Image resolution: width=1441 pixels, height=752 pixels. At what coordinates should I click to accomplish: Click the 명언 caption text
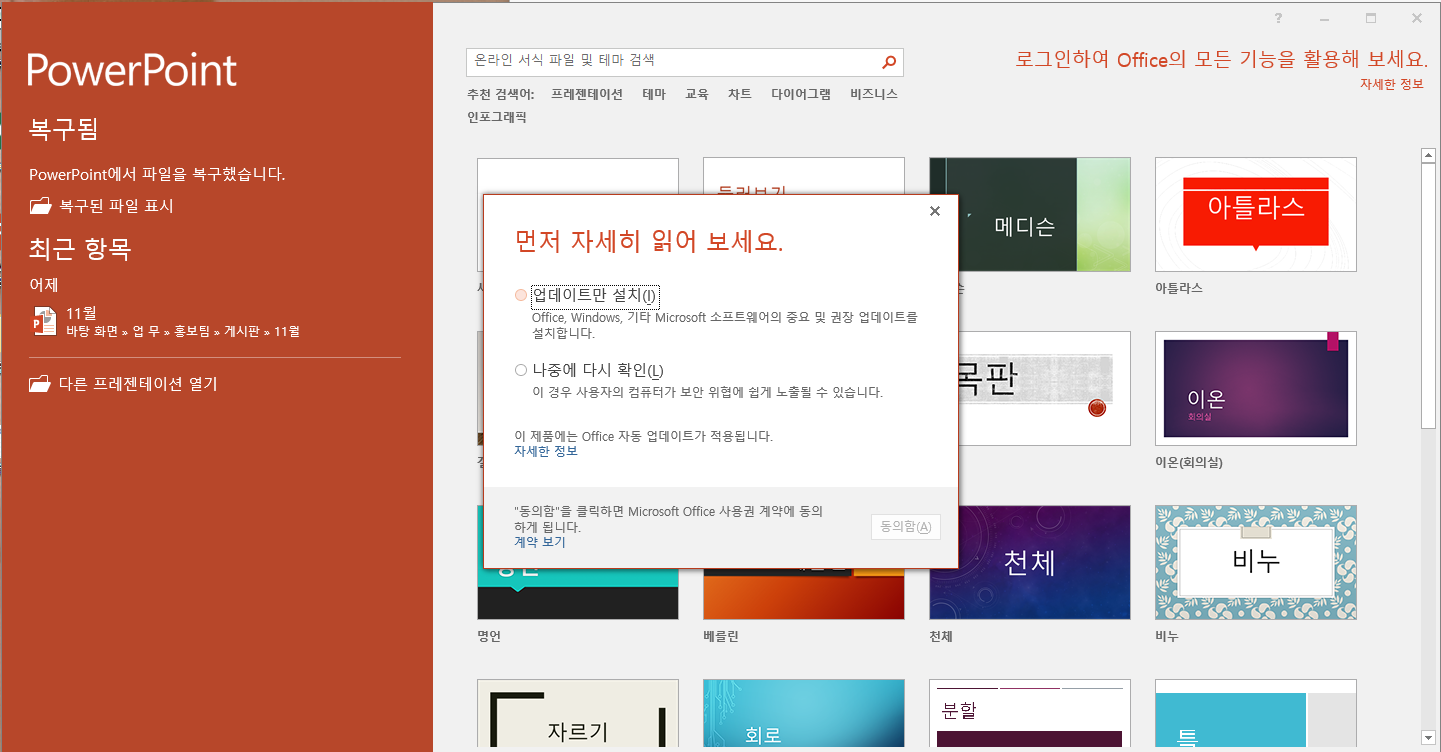click(x=489, y=636)
